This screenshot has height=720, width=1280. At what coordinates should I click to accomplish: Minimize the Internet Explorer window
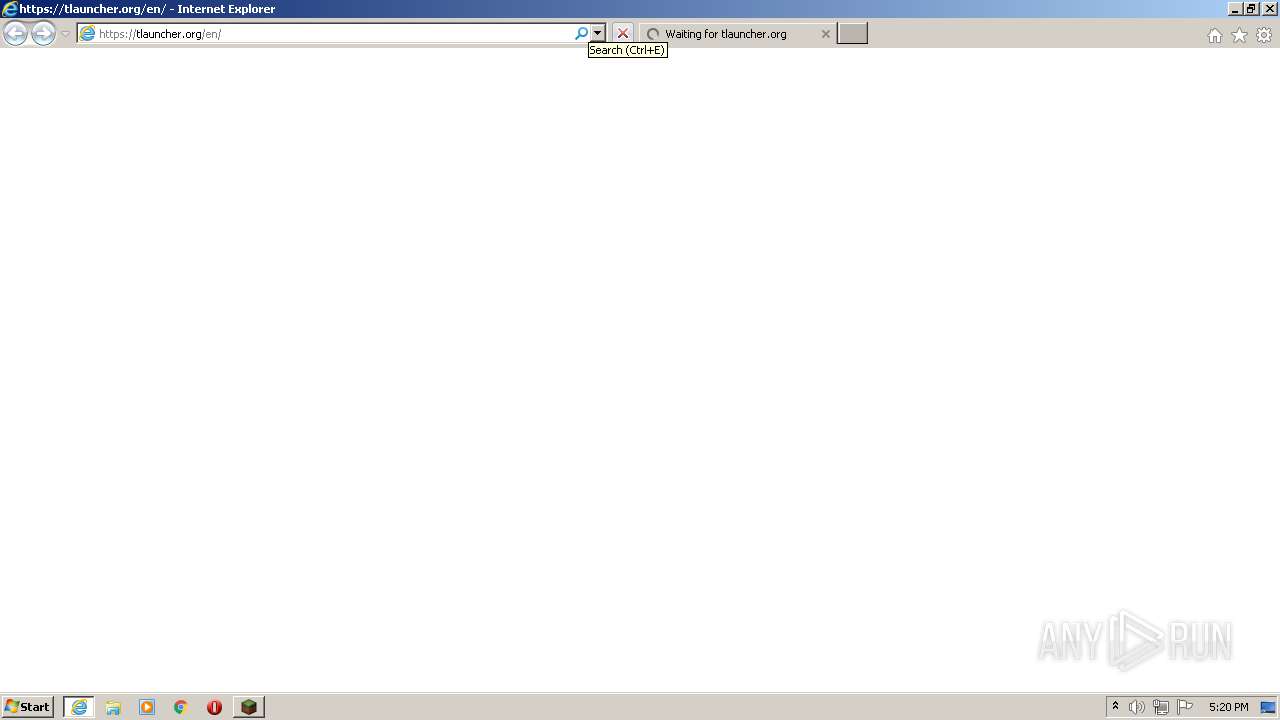pos(1235,9)
